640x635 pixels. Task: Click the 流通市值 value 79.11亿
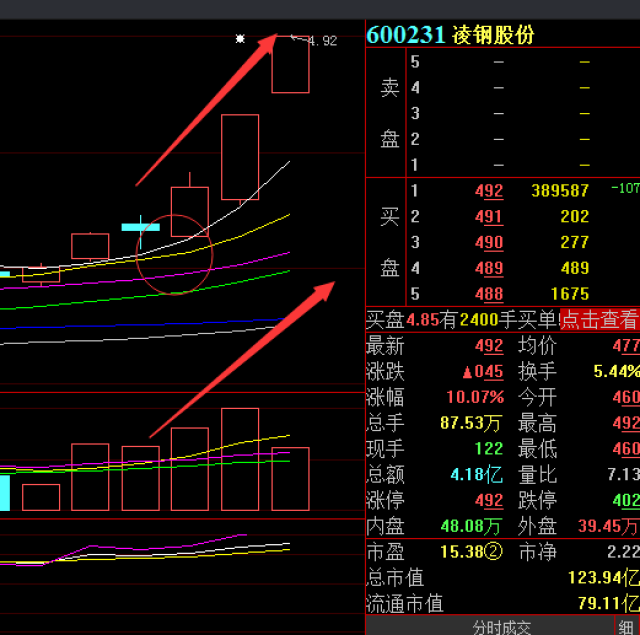(609, 604)
